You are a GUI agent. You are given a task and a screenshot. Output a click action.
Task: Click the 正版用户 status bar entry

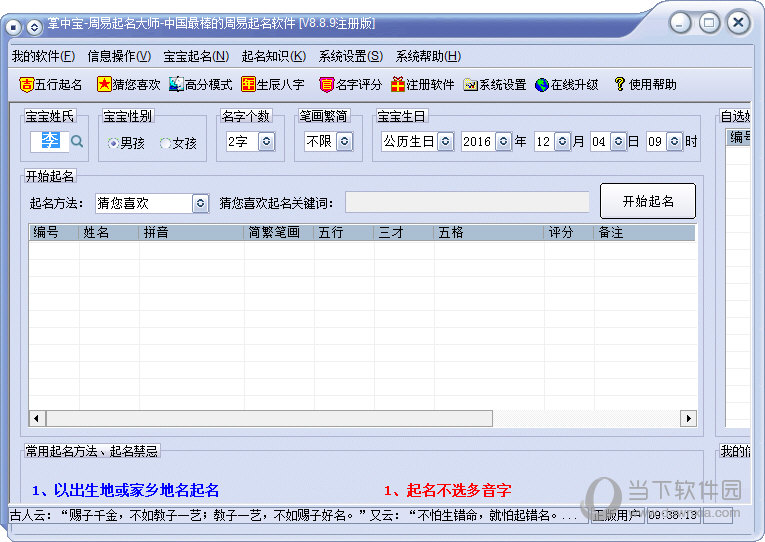coord(617,515)
